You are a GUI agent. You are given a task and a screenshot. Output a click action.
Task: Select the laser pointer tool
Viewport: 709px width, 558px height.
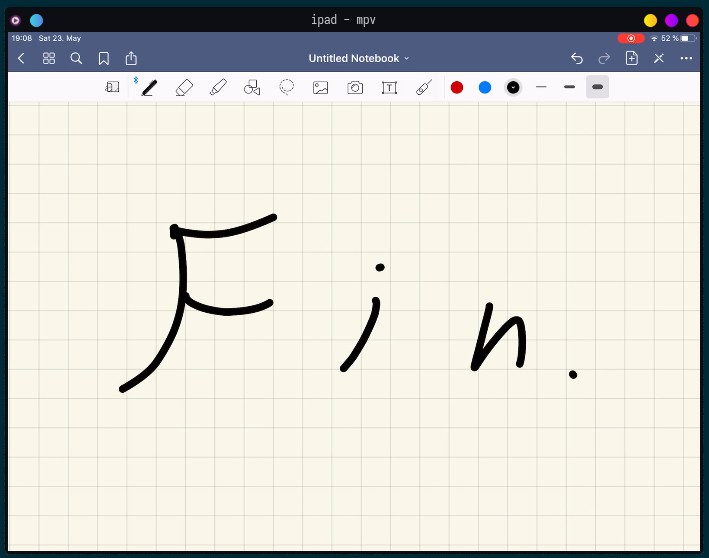tap(424, 87)
